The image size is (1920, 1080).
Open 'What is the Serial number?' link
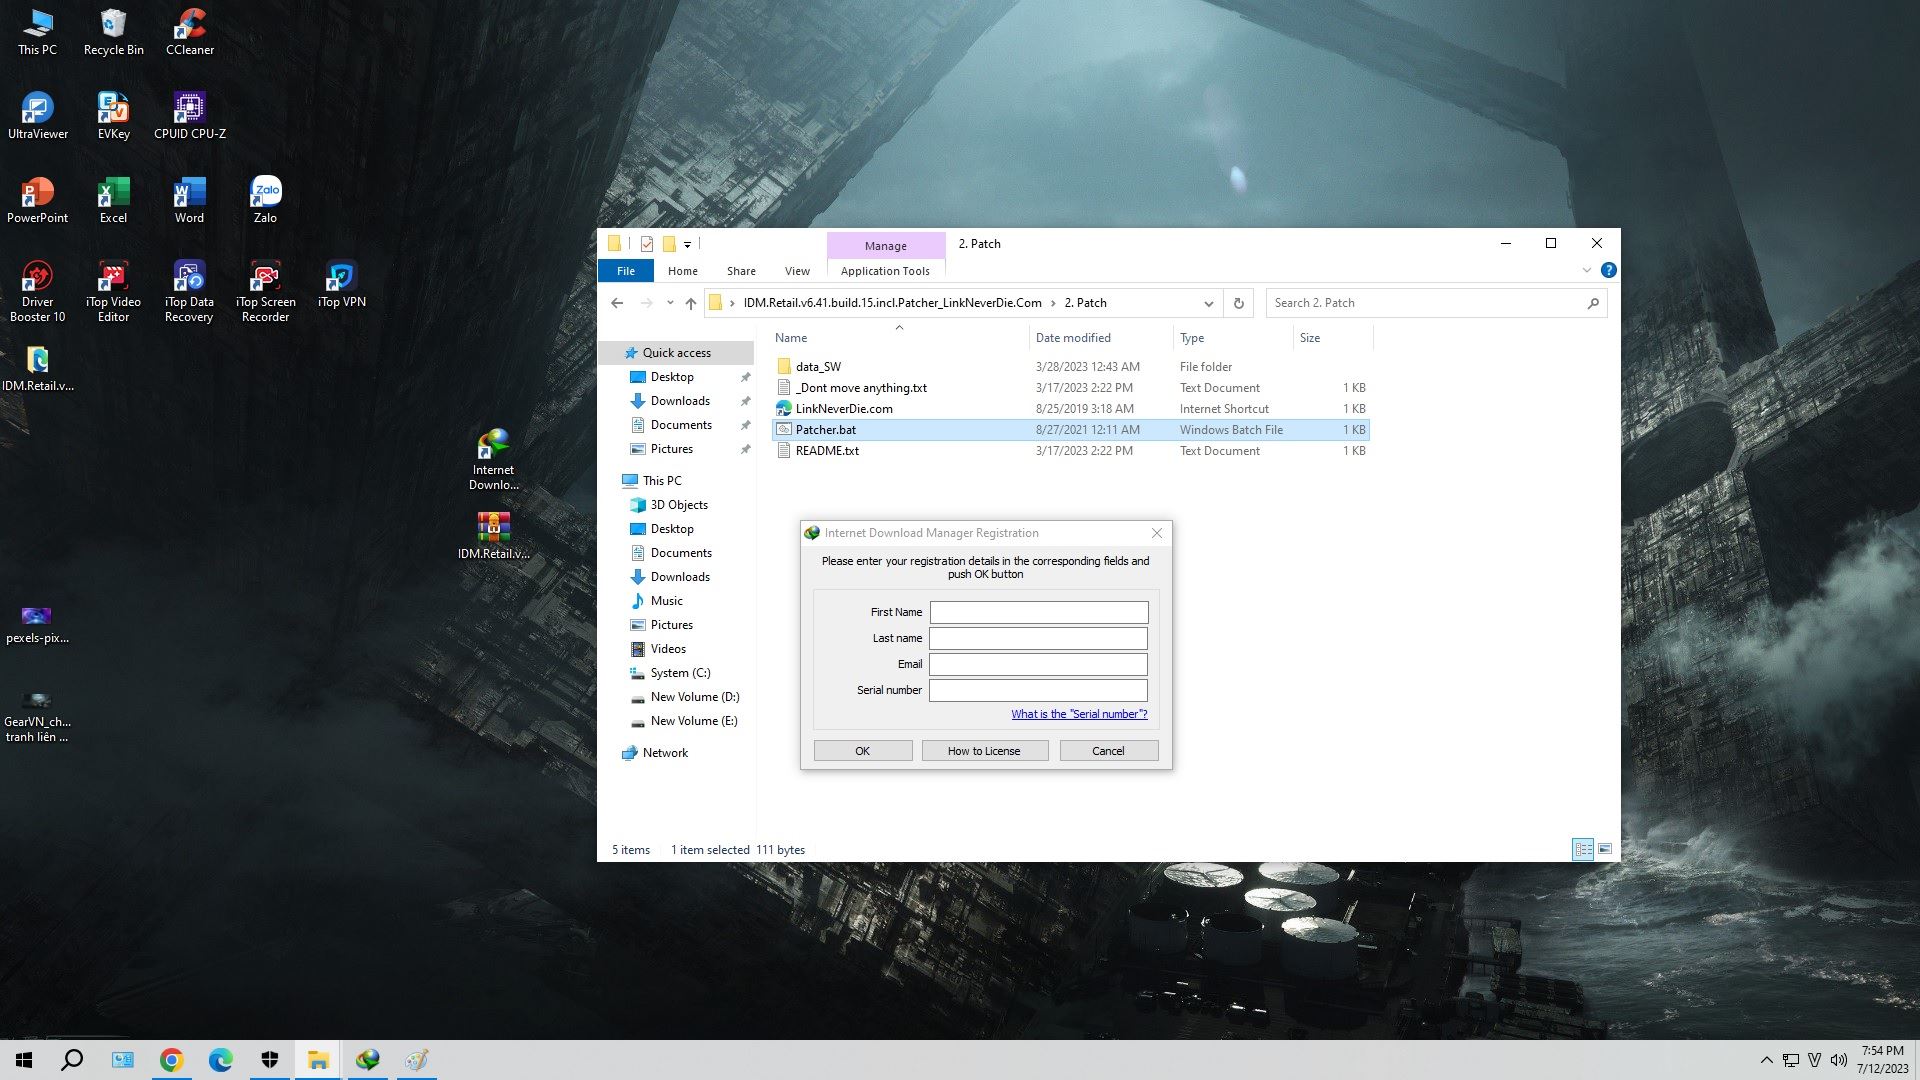pos(1079,714)
